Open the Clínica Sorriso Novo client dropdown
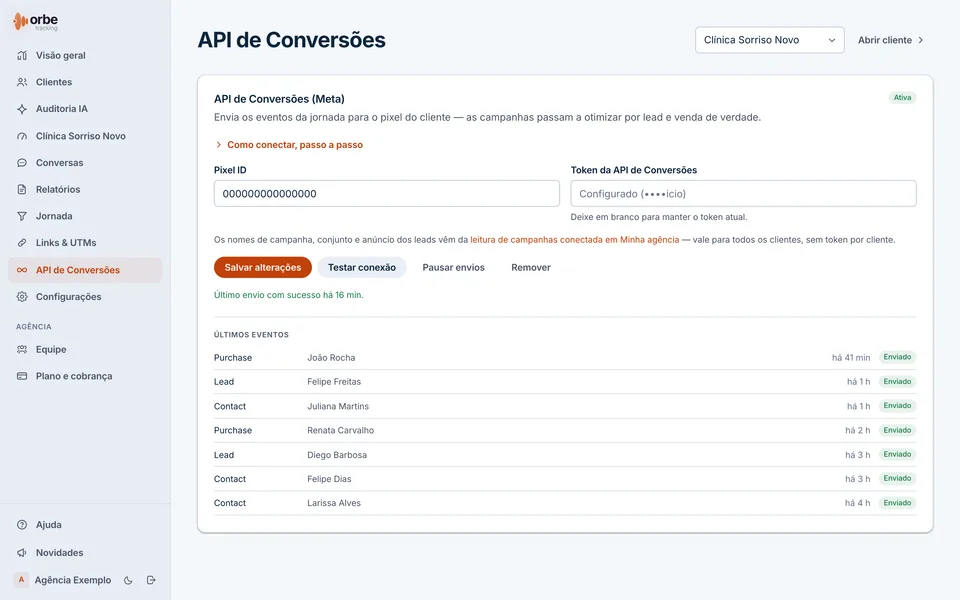This screenshot has height=600, width=960. pos(770,40)
